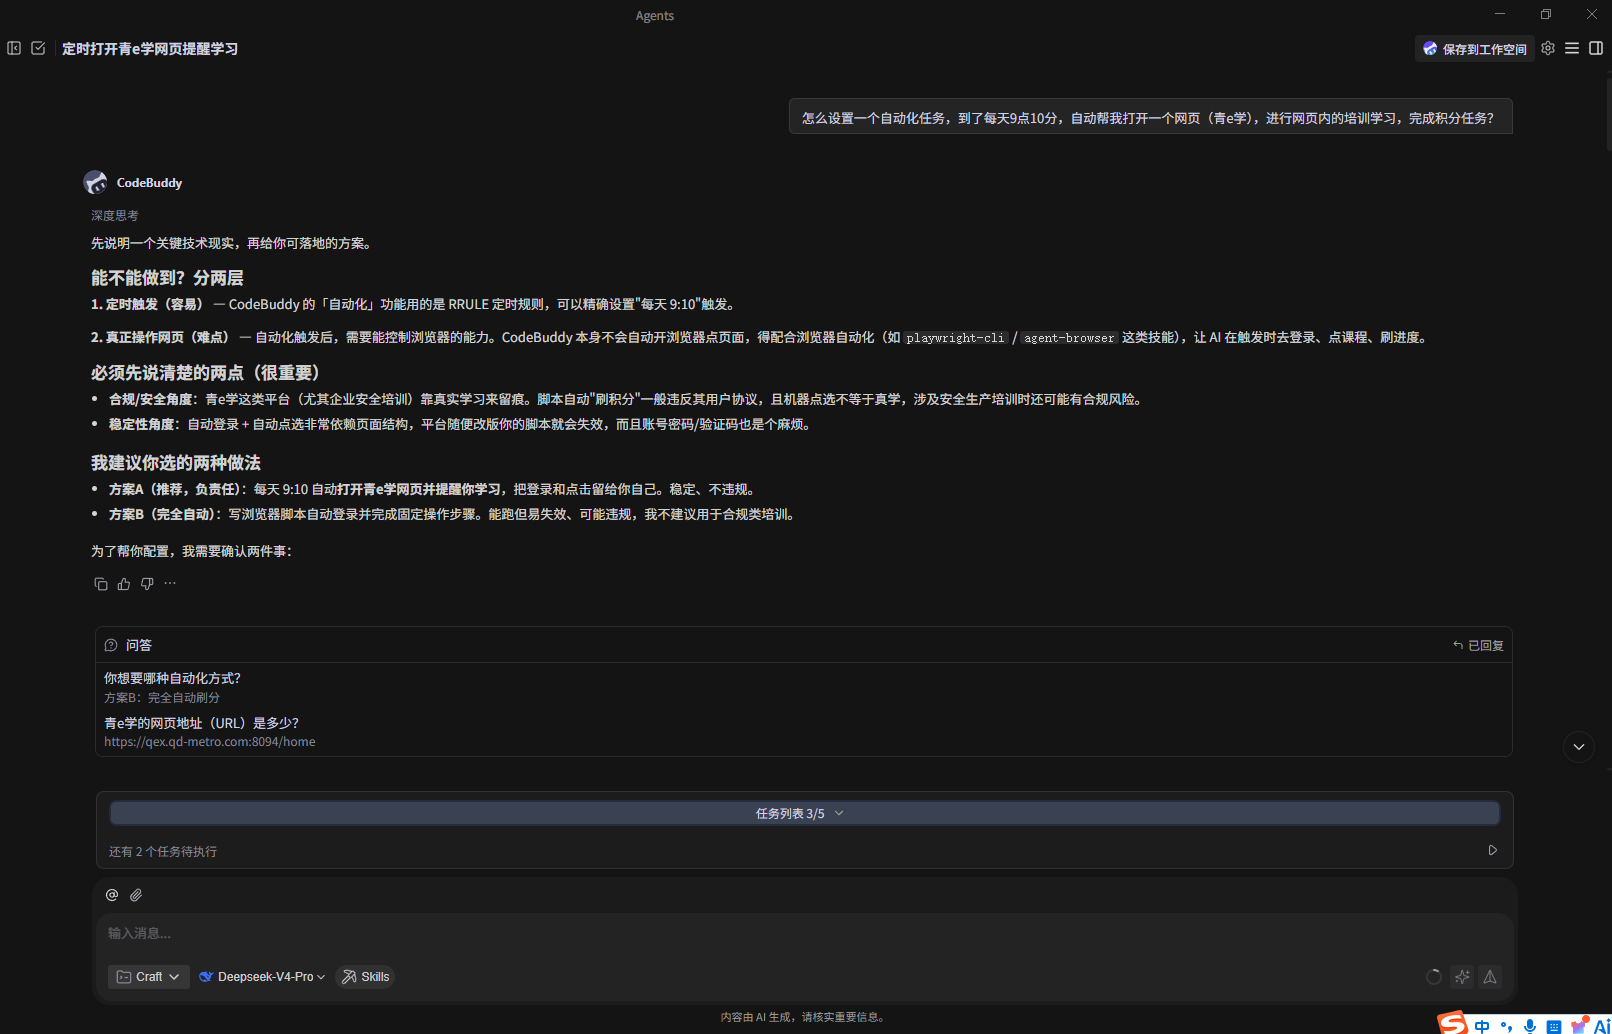Screen dimensions: 1612x1034
Task: Click the answer 方案B：完全自动刷分
Action: 162,698
